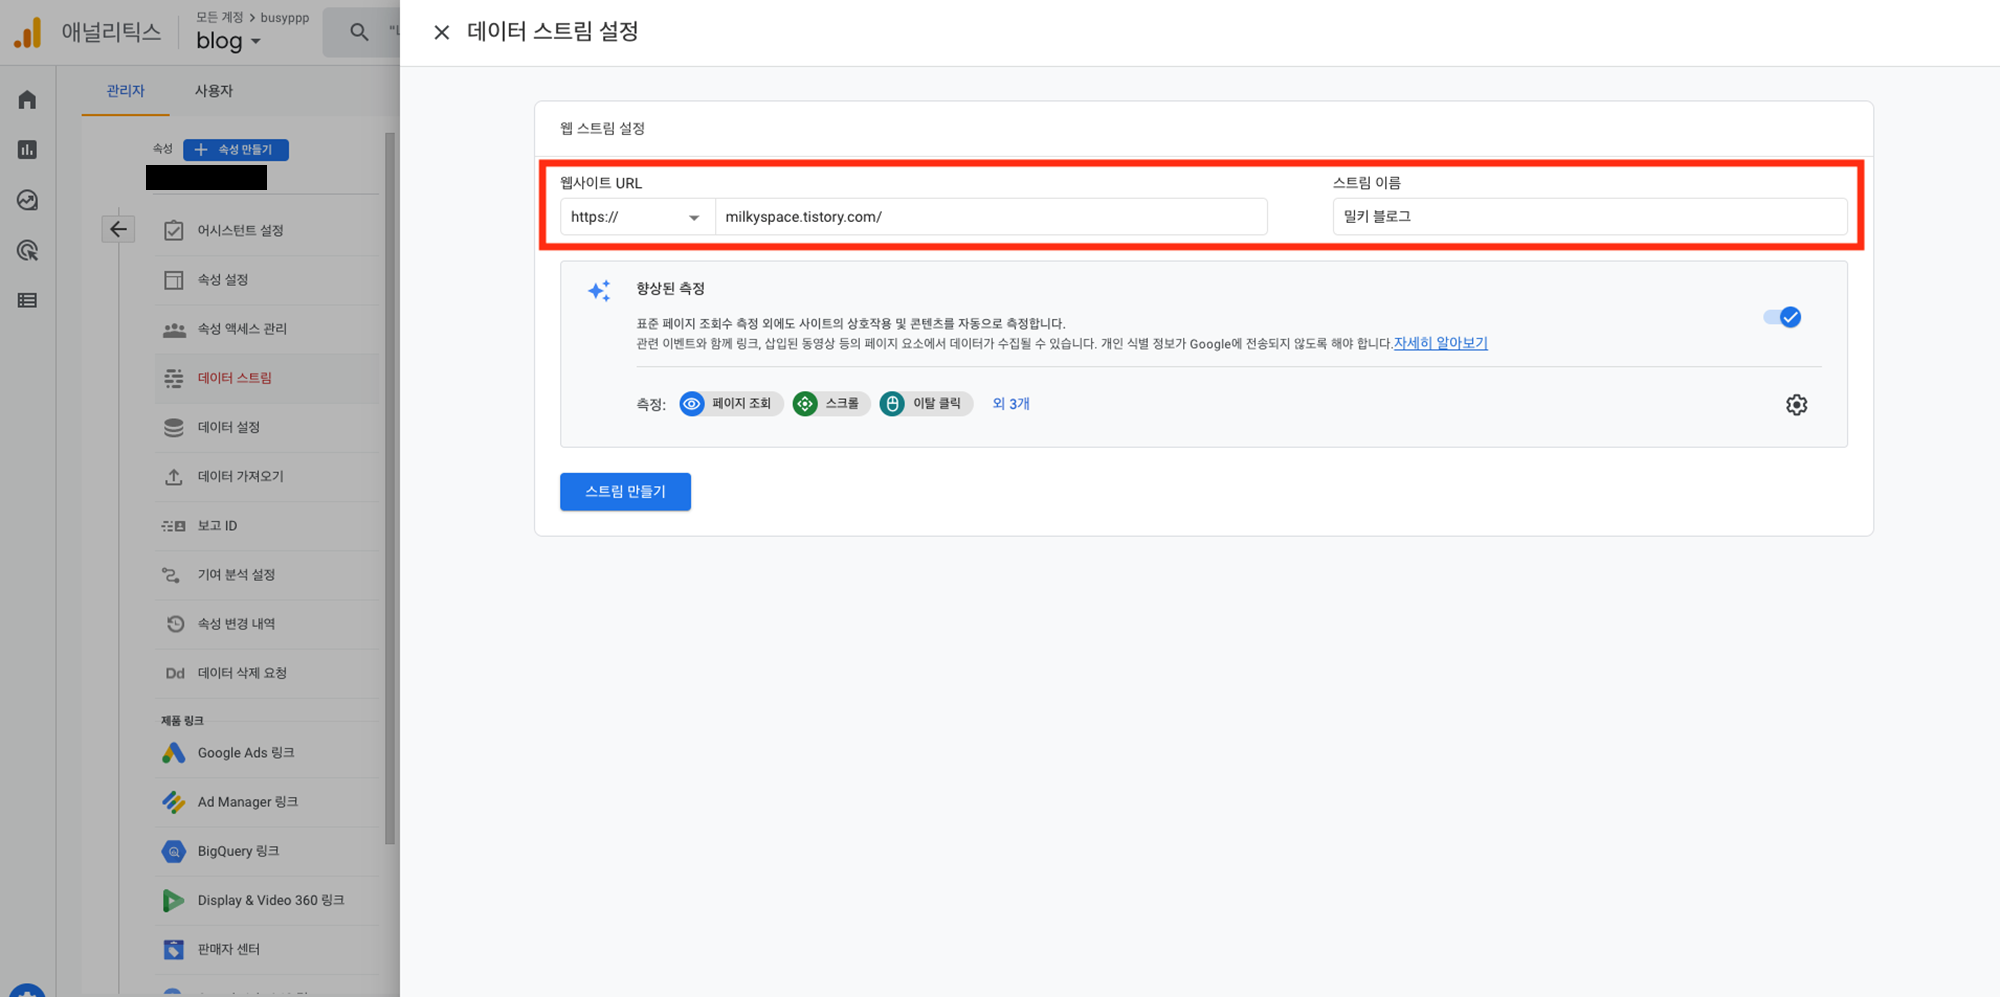
Task: Go to Analytics home icon
Action: tap(27, 100)
